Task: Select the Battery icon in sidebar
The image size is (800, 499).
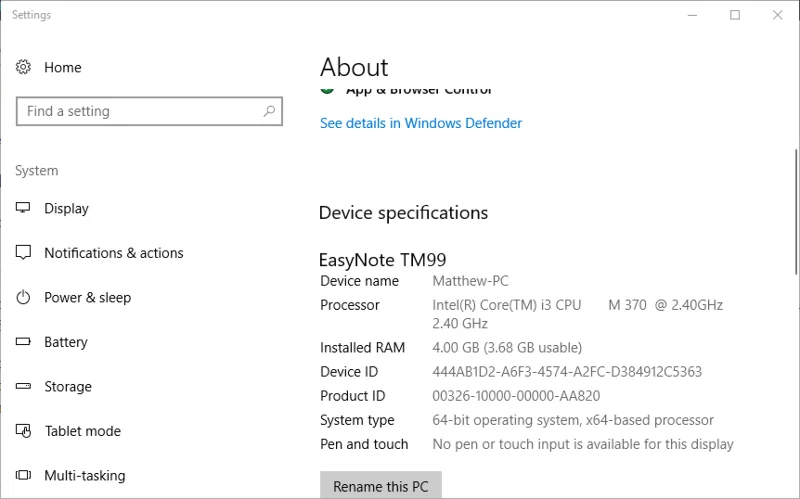Action: [23, 341]
